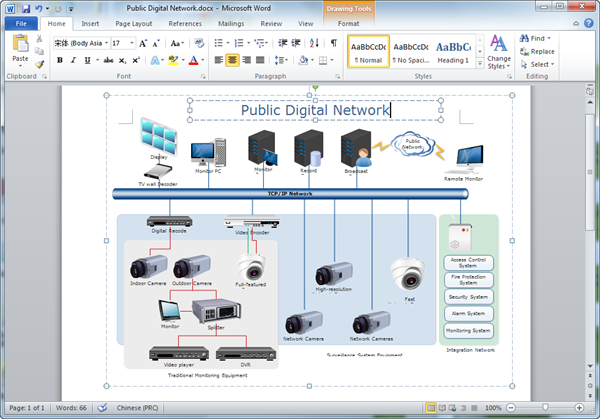Switch to the Page Layout tab

[x=133, y=22]
